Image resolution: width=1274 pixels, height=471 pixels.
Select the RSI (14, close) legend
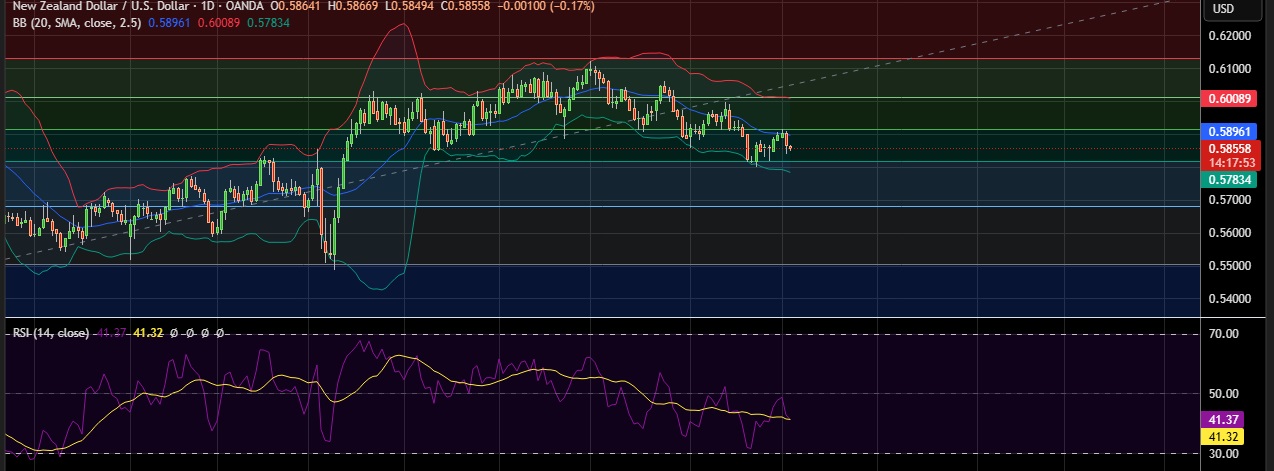[50, 333]
